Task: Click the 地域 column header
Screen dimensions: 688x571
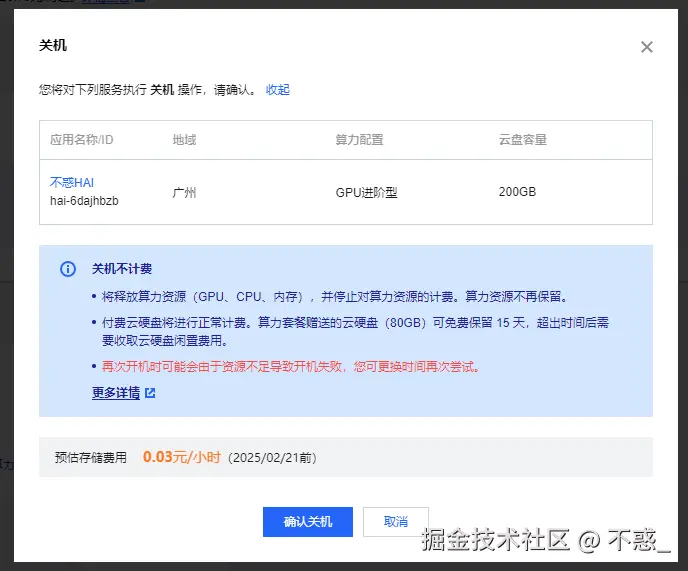Action: tap(184, 140)
